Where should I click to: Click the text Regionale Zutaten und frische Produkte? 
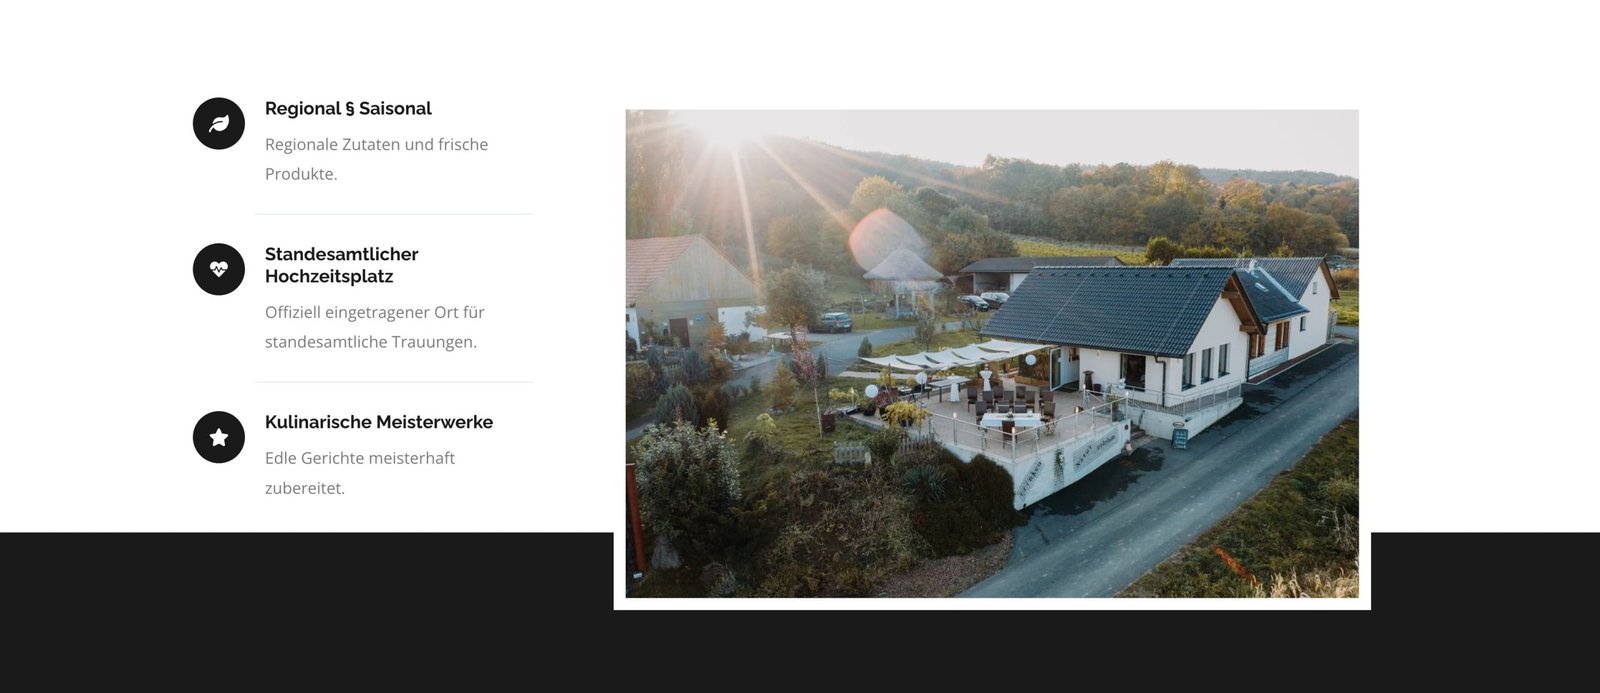pos(377,159)
